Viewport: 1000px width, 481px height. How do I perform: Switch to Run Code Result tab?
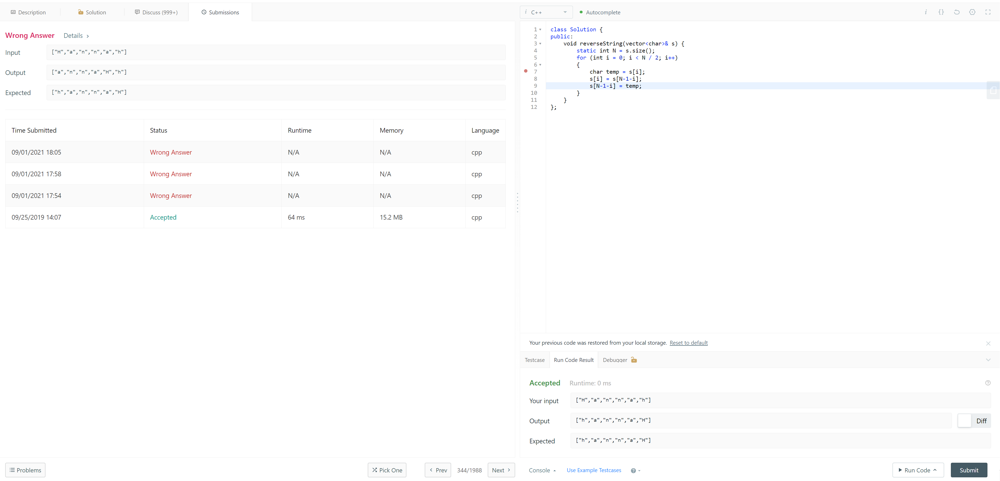573,360
